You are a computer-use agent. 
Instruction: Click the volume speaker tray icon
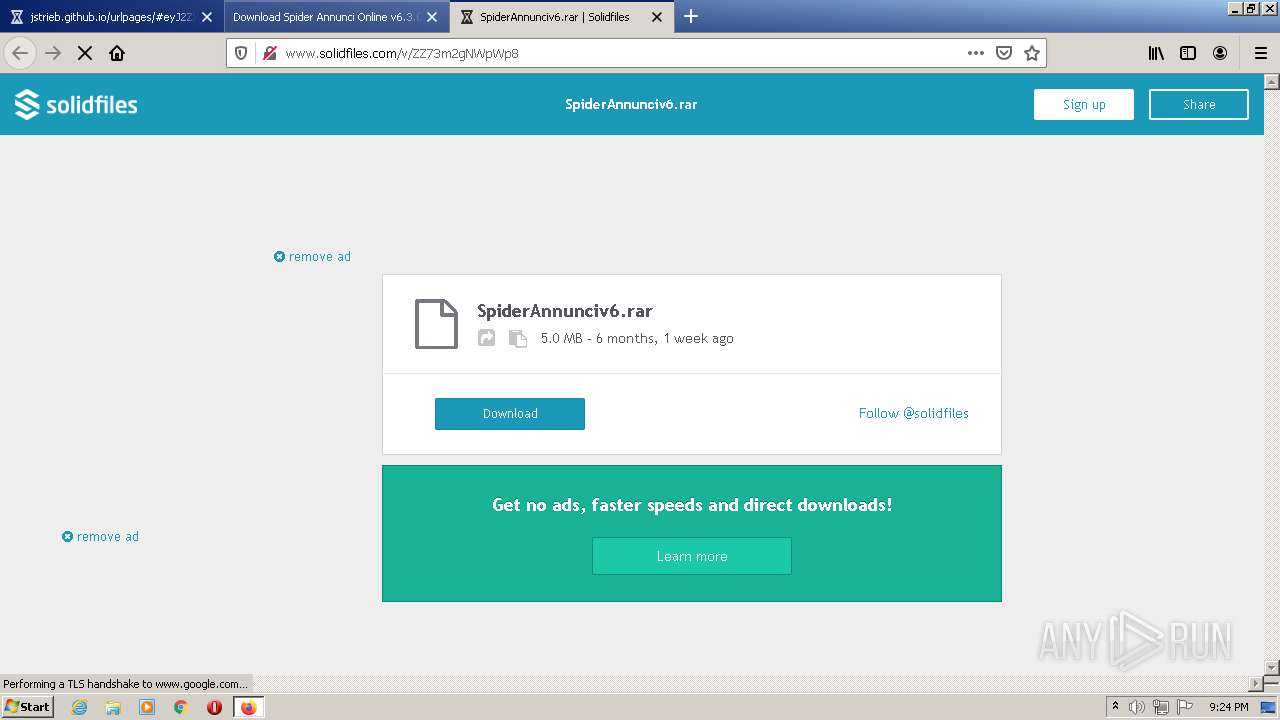click(x=1136, y=707)
